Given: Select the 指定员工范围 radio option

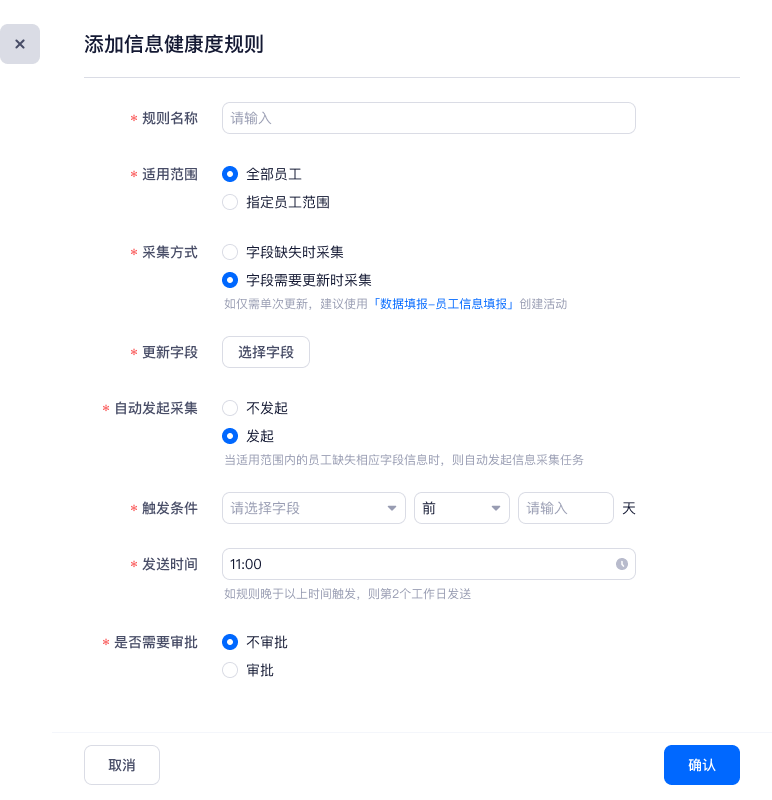Looking at the screenshot, I should tap(230, 202).
